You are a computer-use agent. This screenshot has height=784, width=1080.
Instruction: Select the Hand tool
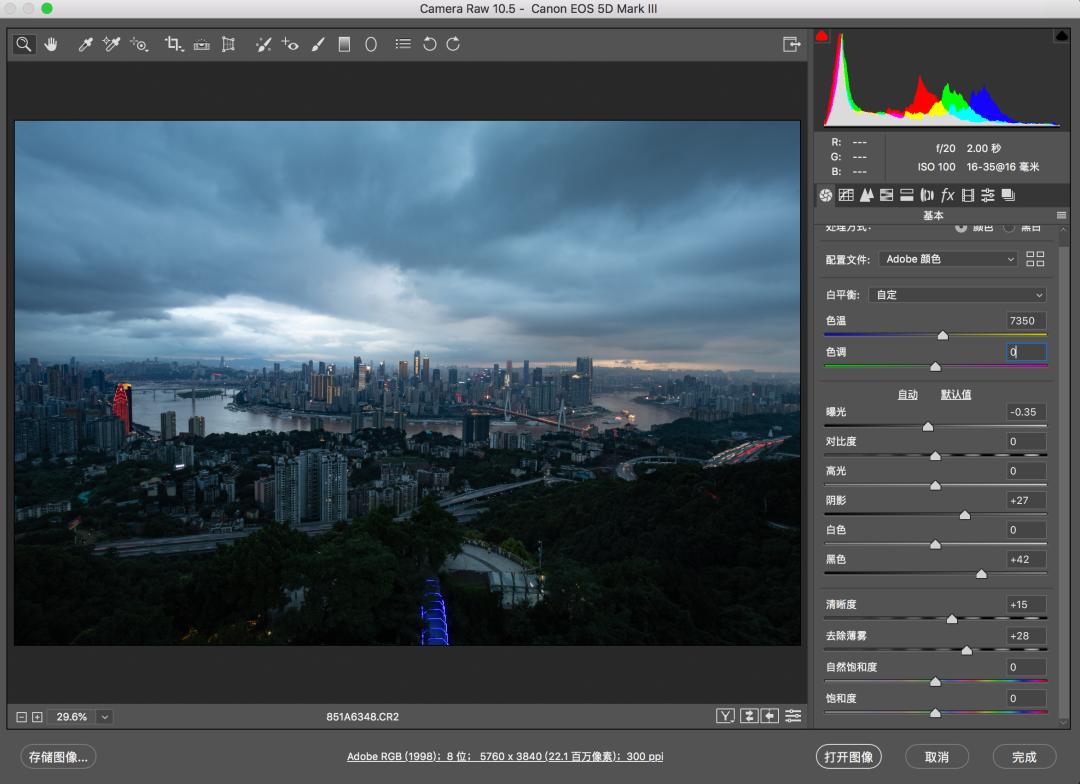click(50, 44)
